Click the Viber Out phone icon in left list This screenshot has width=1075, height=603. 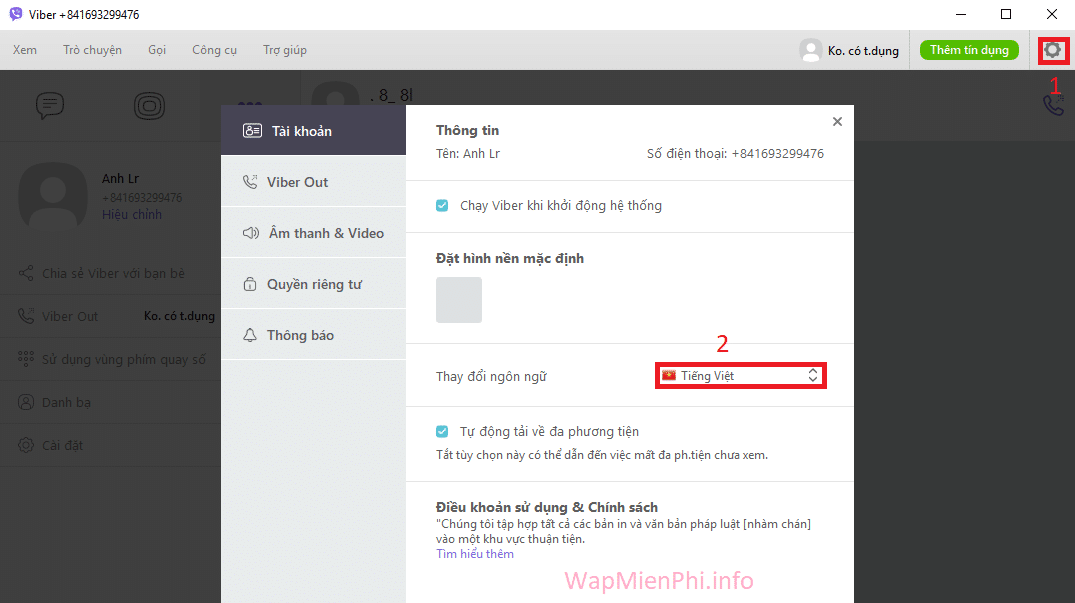[x=26, y=316]
